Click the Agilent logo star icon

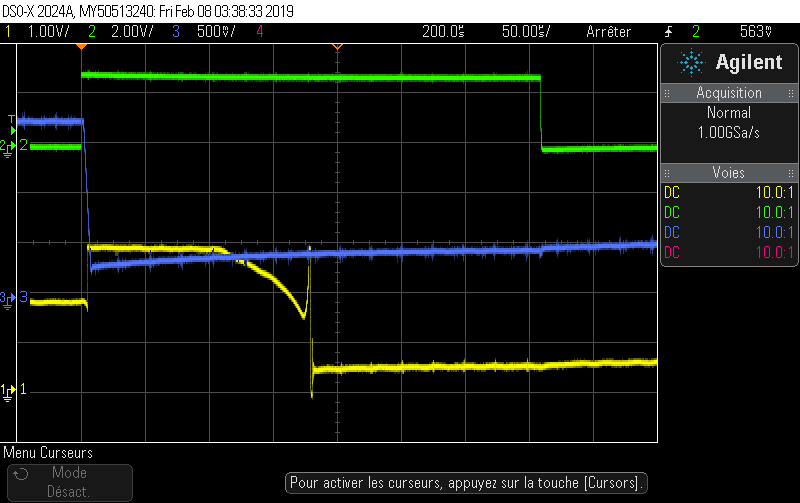(x=691, y=63)
